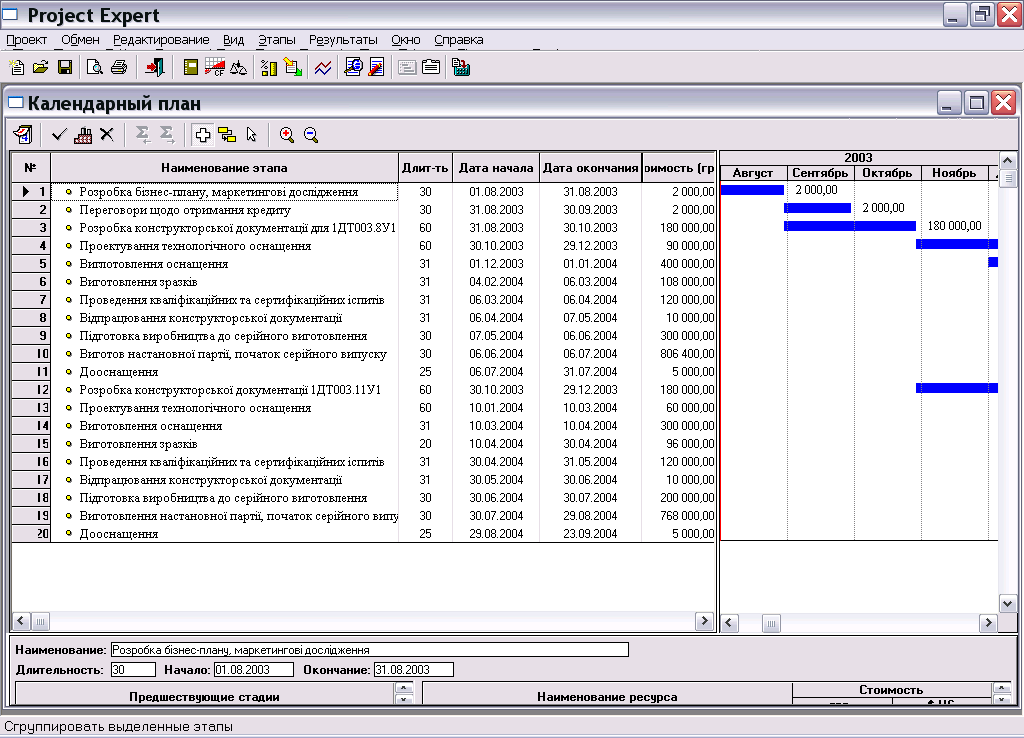The height and width of the screenshot is (738, 1024).
Task: Click the checkmark edit-stage icon
Action: point(59,135)
